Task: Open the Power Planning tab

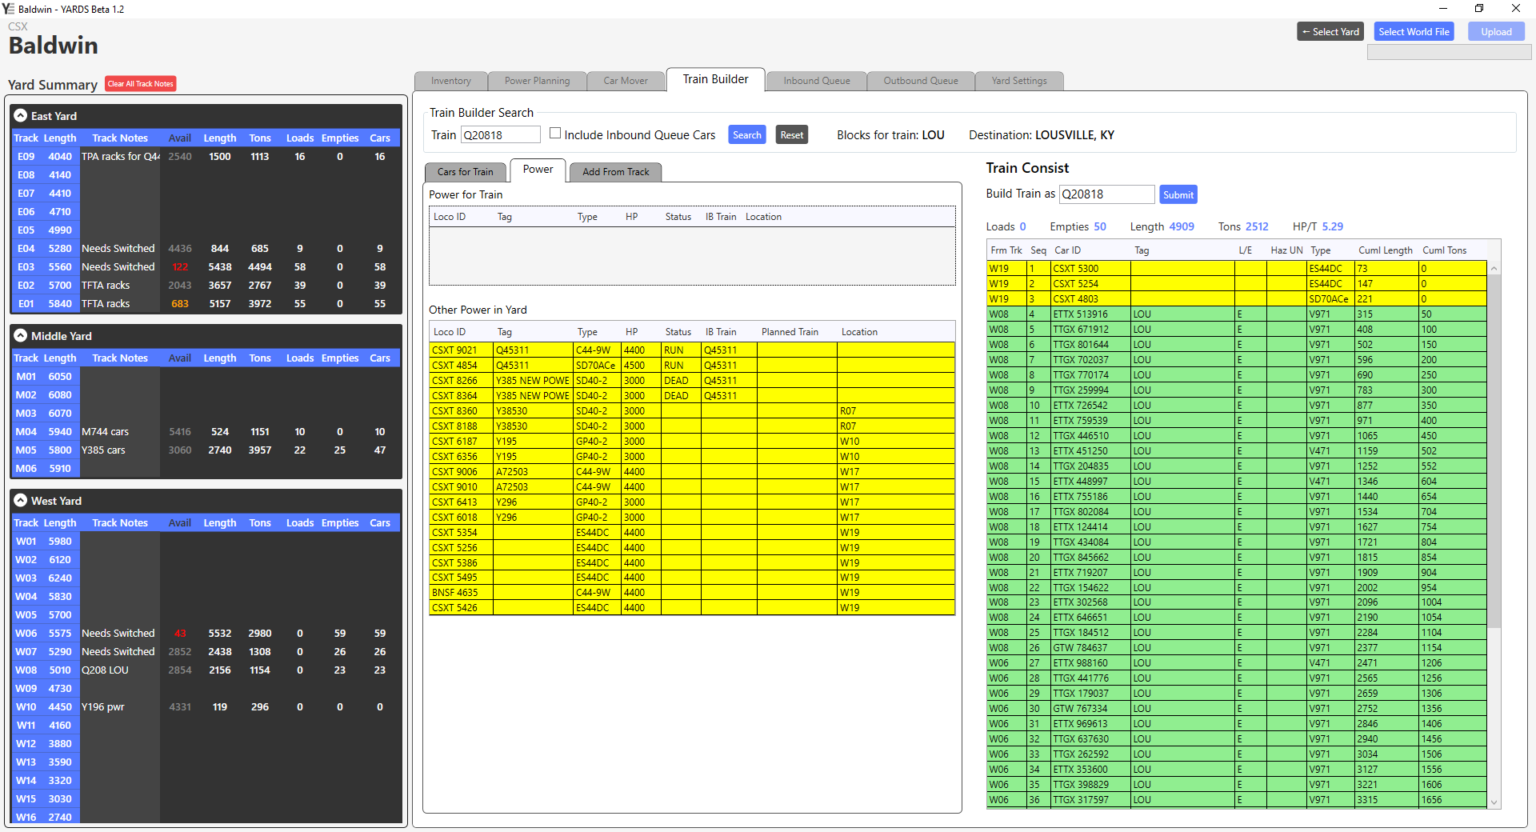Action: click(536, 80)
